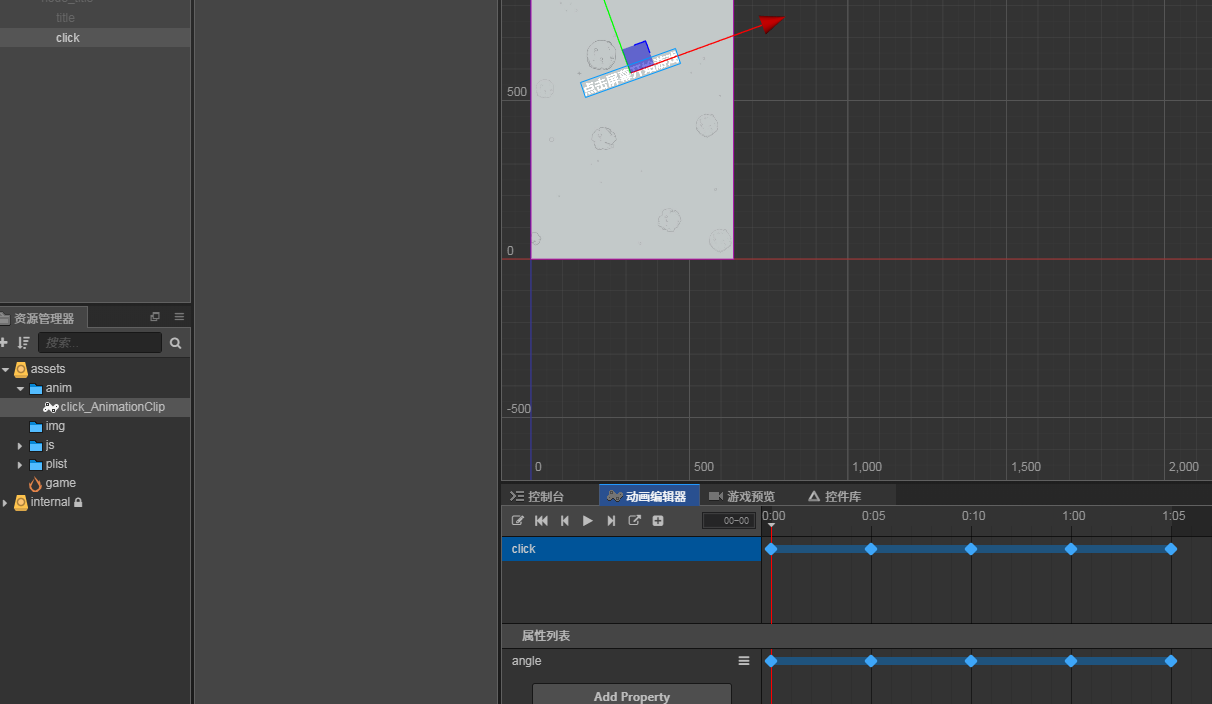
Task: Click the assets root database icon
Action: [x=21, y=369]
